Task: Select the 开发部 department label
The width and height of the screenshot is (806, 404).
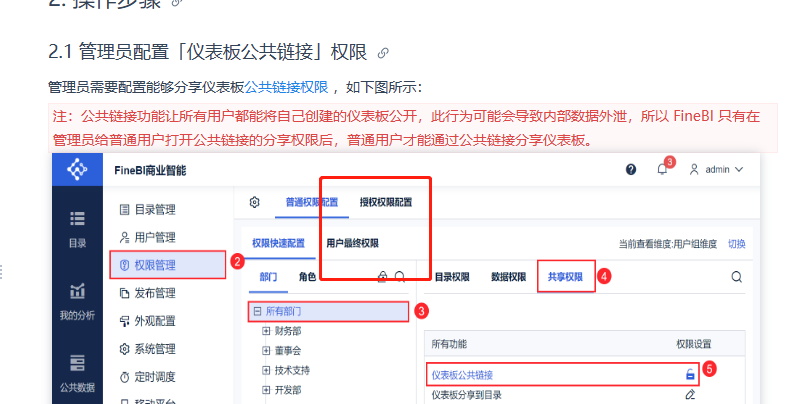Action: [288, 390]
